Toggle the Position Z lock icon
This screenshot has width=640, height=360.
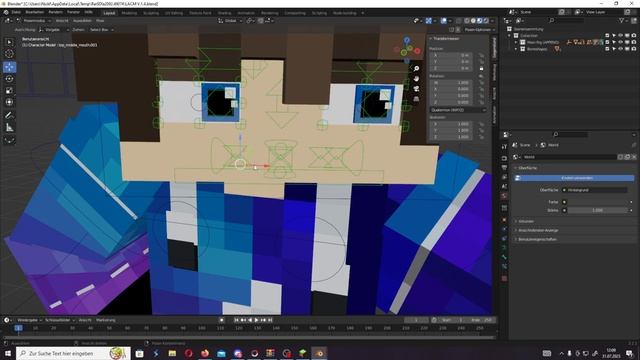482,68
